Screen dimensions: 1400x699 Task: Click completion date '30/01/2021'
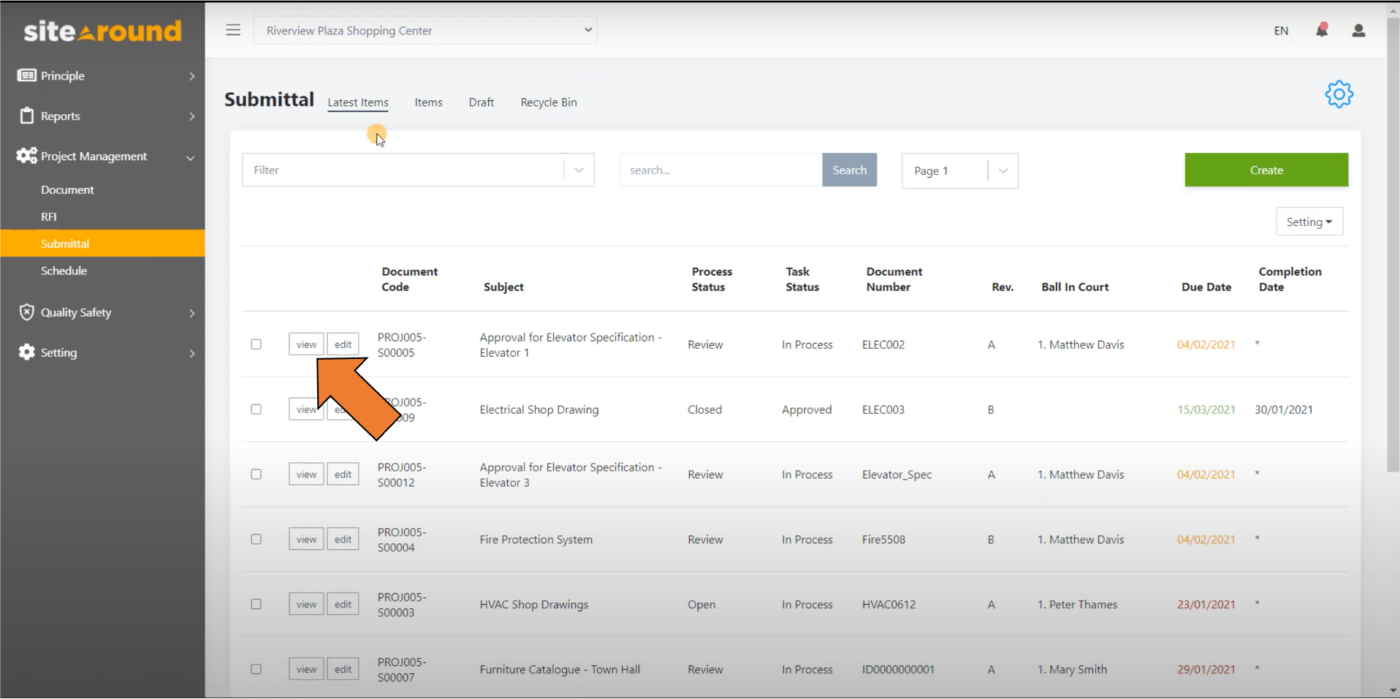point(1284,409)
